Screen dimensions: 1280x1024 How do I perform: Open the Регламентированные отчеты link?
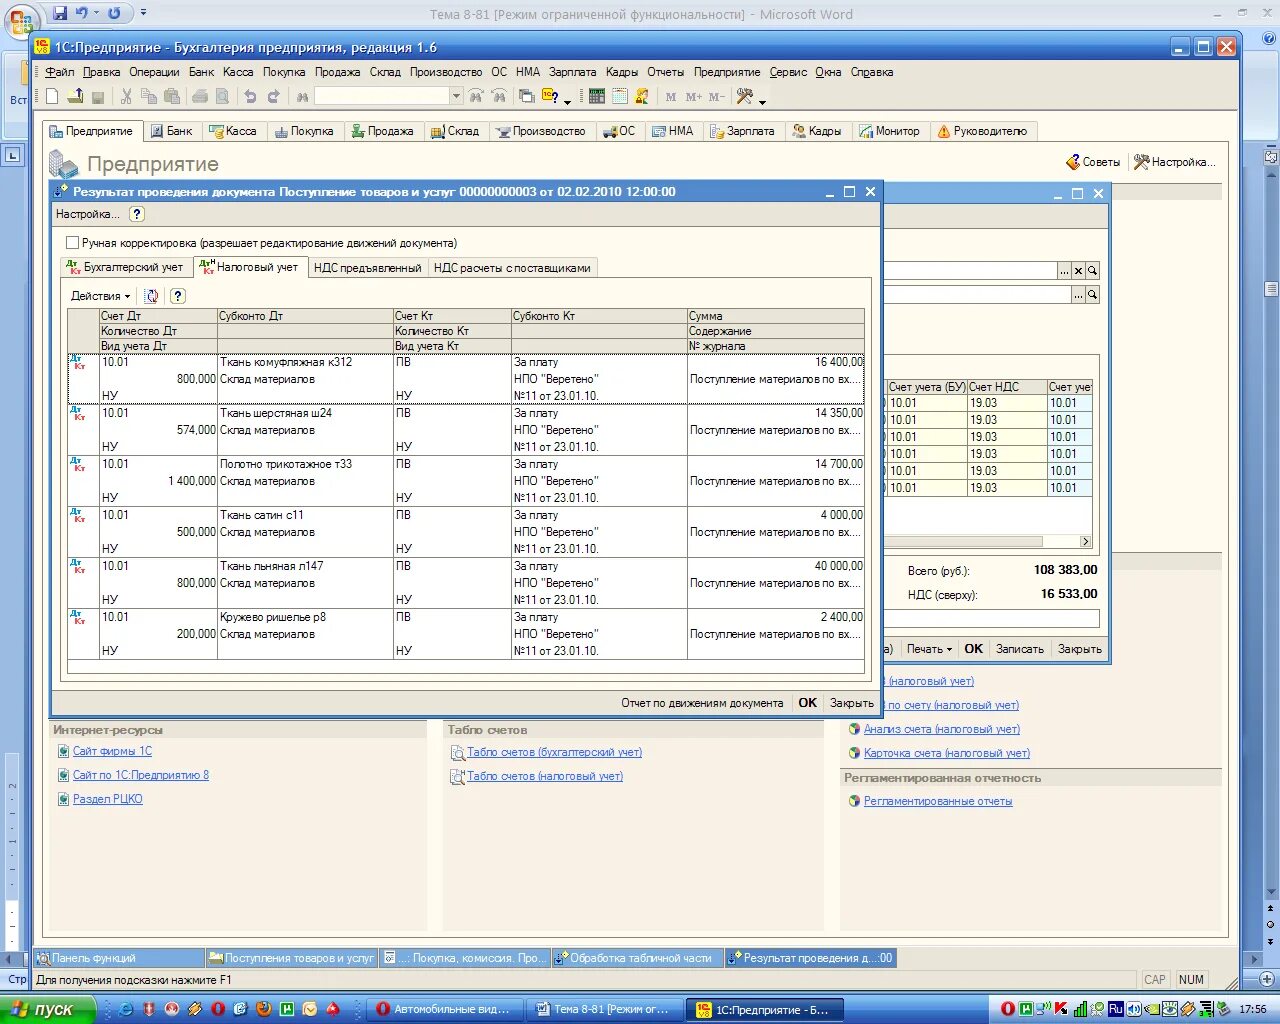coord(938,801)
